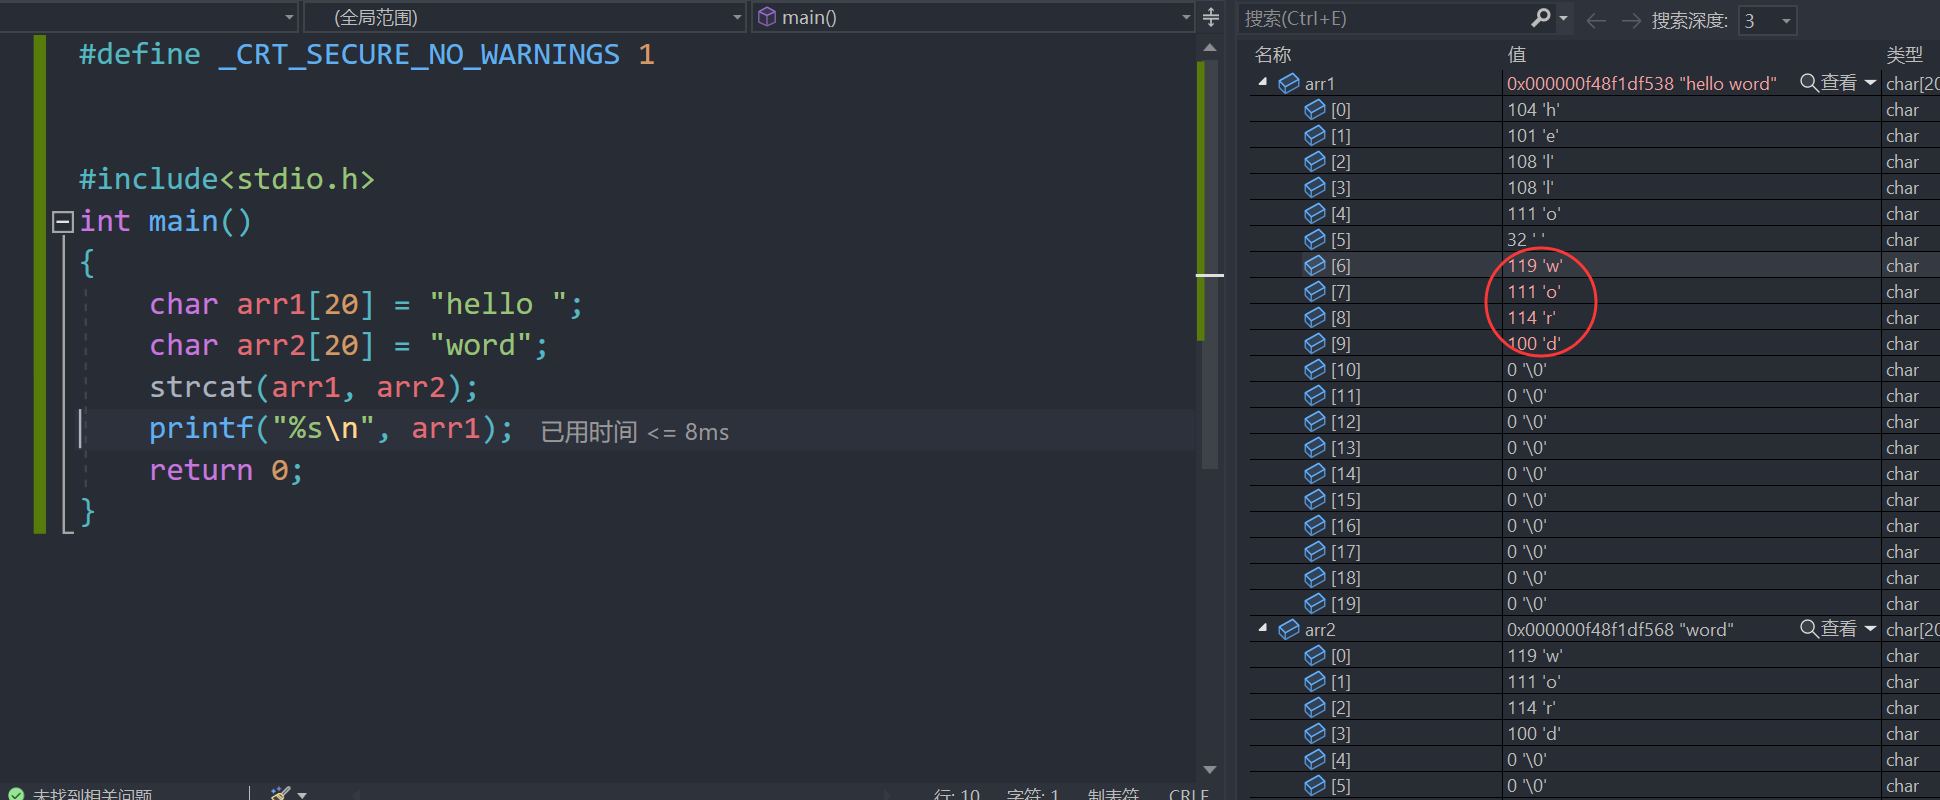This screenshot has width=1940, height=800.
Task: Select arr1 row [1] value 101 'e'
Action: (1532, 135)
